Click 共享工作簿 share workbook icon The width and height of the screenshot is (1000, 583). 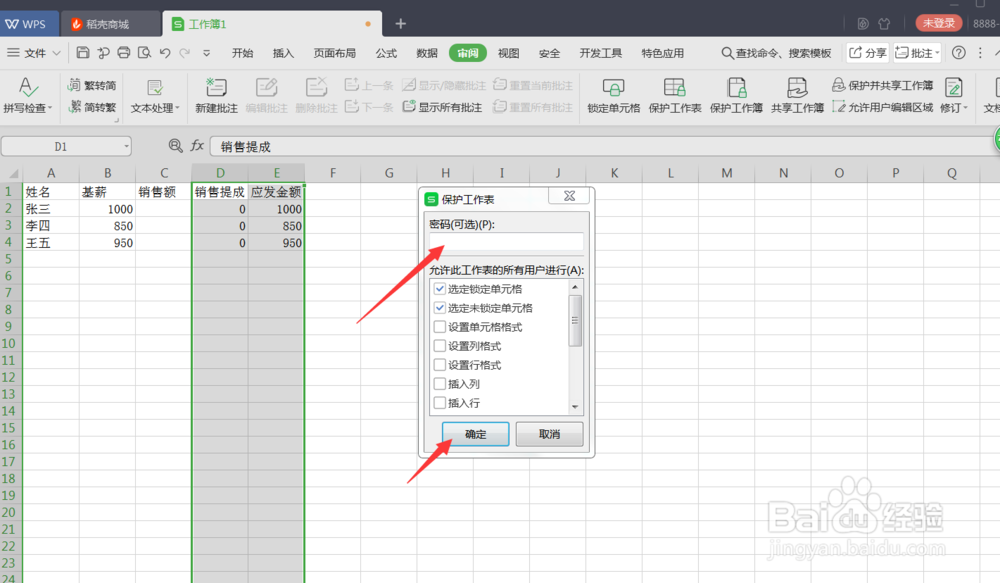pyautogui.click(x=797, y=96)
